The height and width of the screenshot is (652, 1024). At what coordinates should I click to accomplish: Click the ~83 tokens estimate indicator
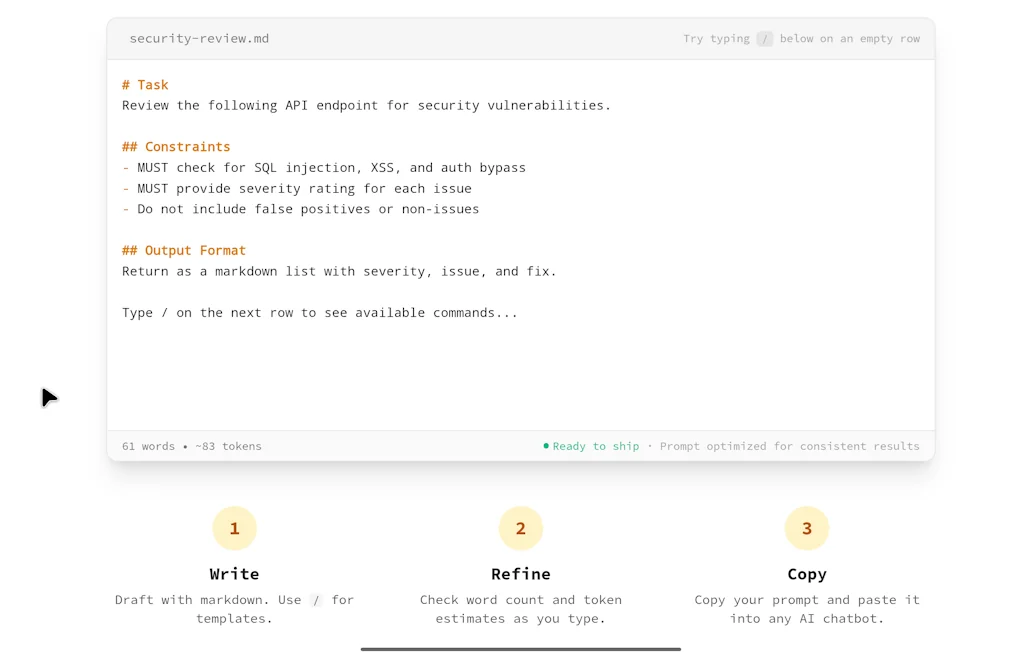228,446
